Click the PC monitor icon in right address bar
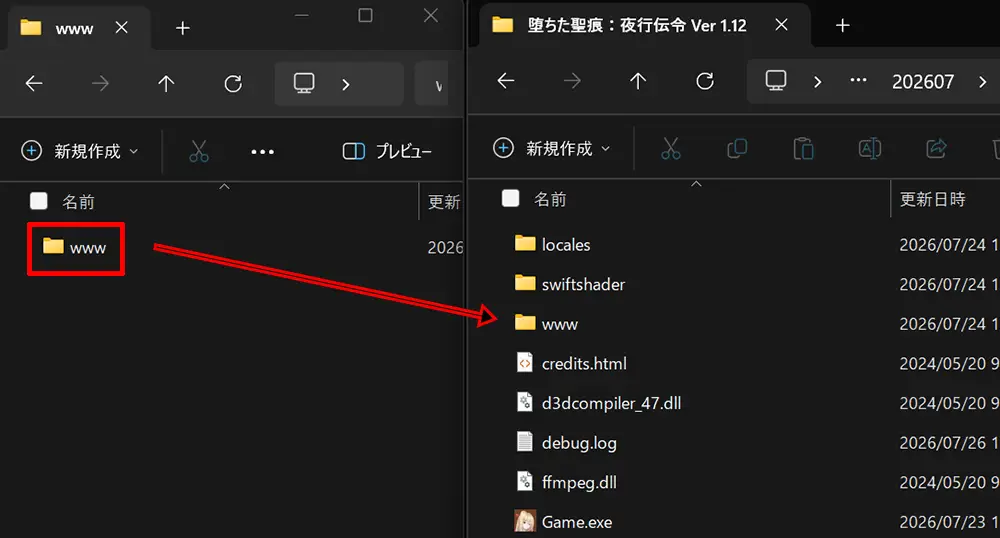 pyautogui.click(x=776, y=81)
